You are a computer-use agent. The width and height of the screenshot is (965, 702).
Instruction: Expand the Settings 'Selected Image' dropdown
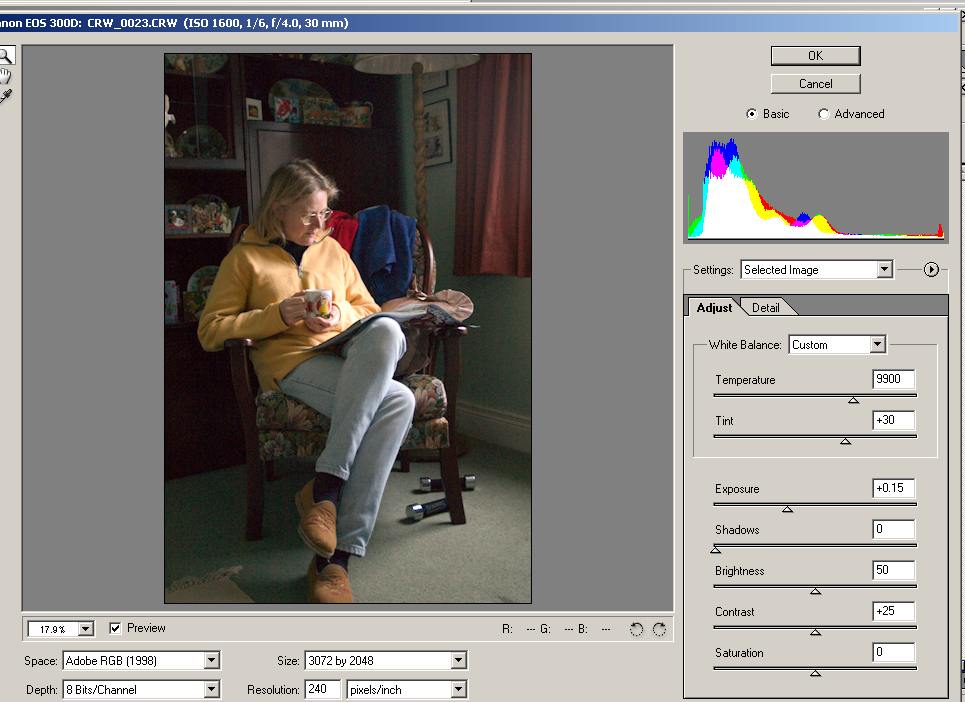(x=883, y=270)
